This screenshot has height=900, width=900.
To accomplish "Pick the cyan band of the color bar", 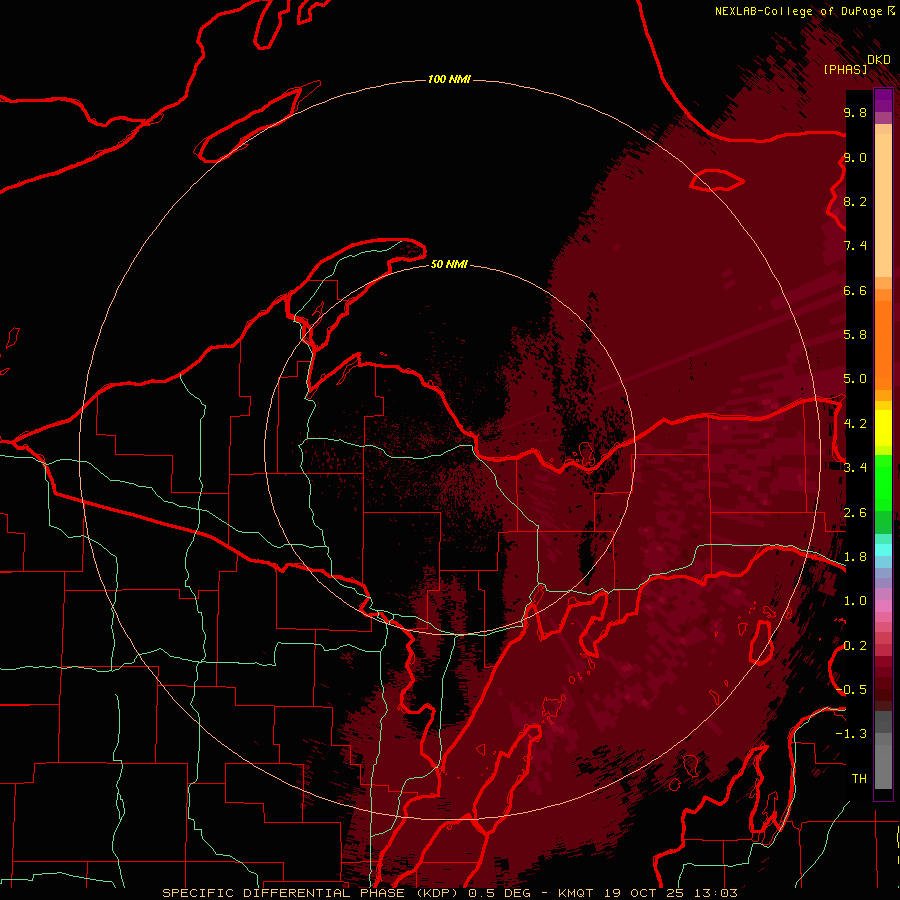I will coord(883,549).
